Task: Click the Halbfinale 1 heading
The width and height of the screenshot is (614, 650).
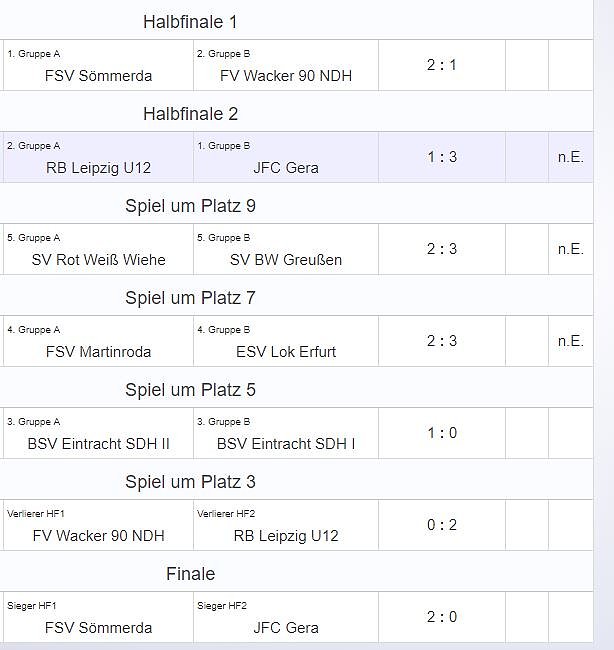Action: pyautogui.click(x=190, y=22)
